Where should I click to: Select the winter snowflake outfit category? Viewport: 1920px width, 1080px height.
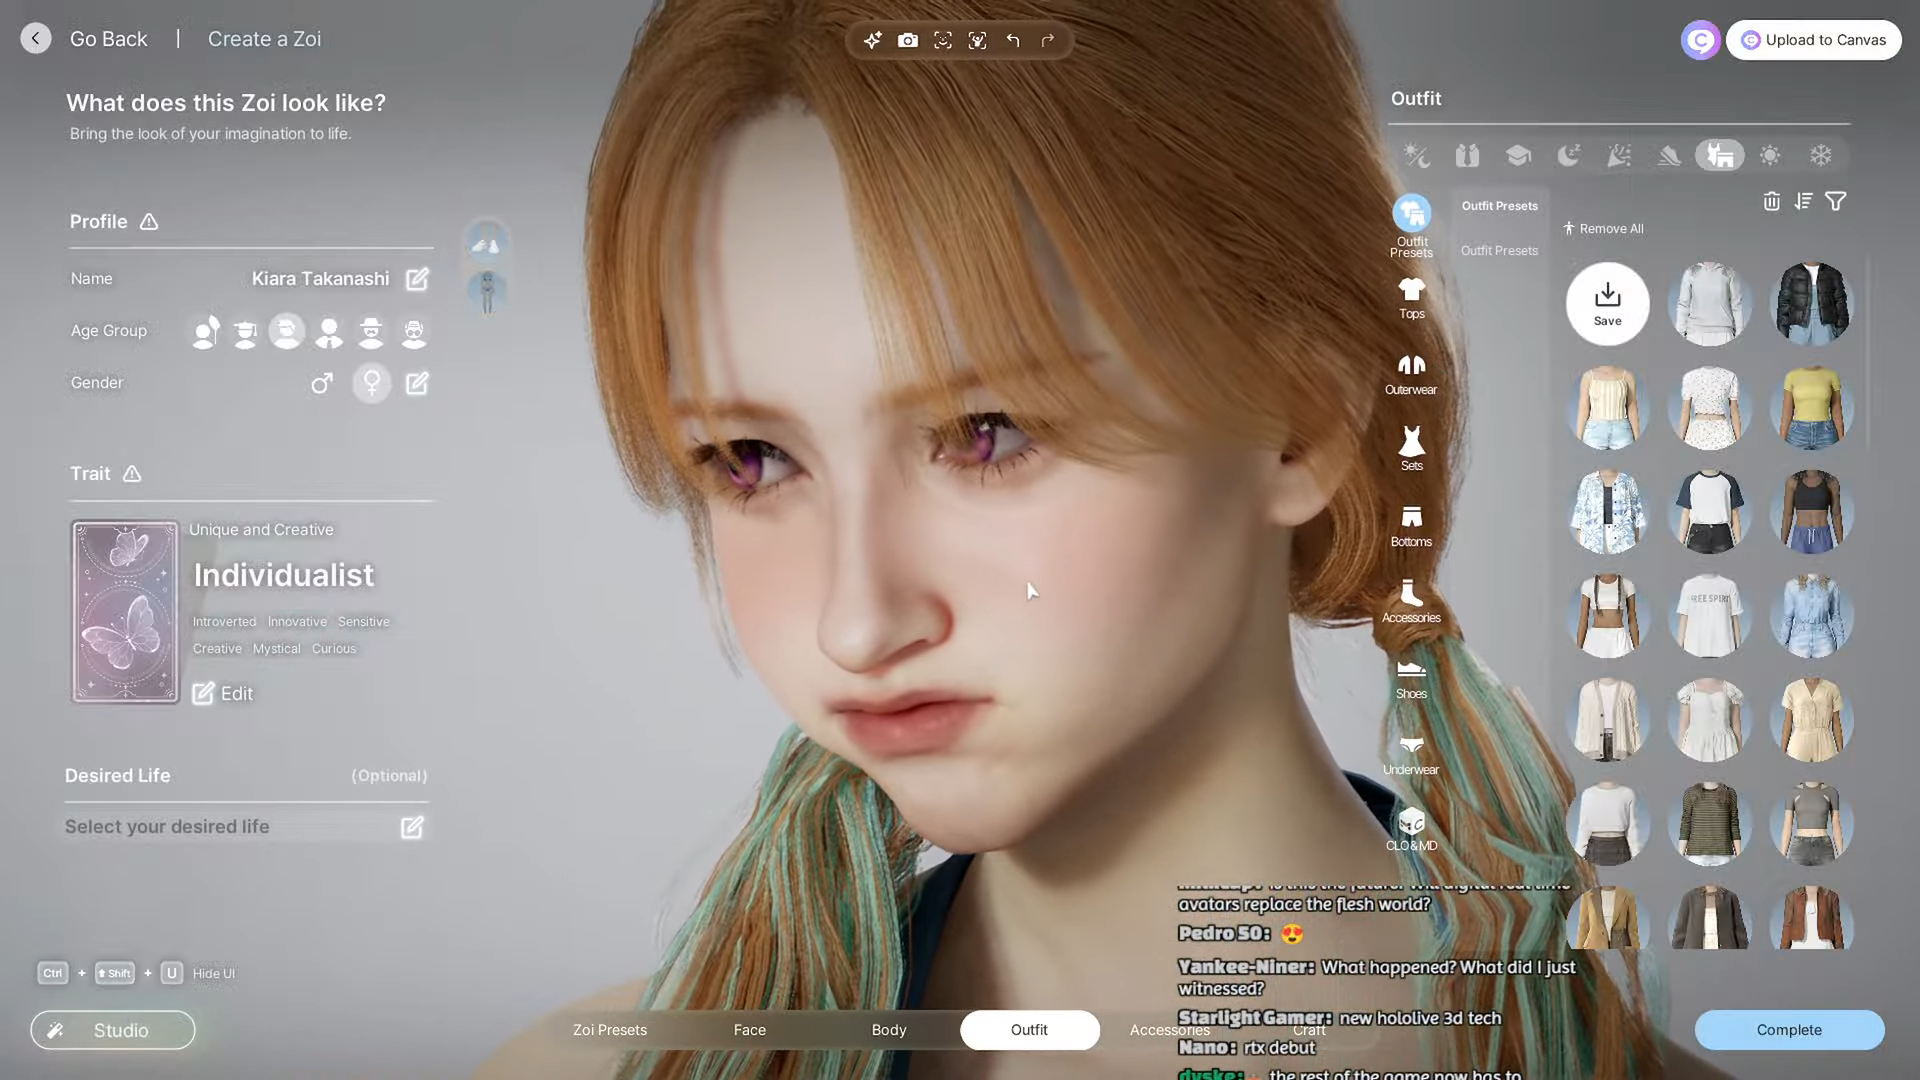click(x=1820, y=155)
